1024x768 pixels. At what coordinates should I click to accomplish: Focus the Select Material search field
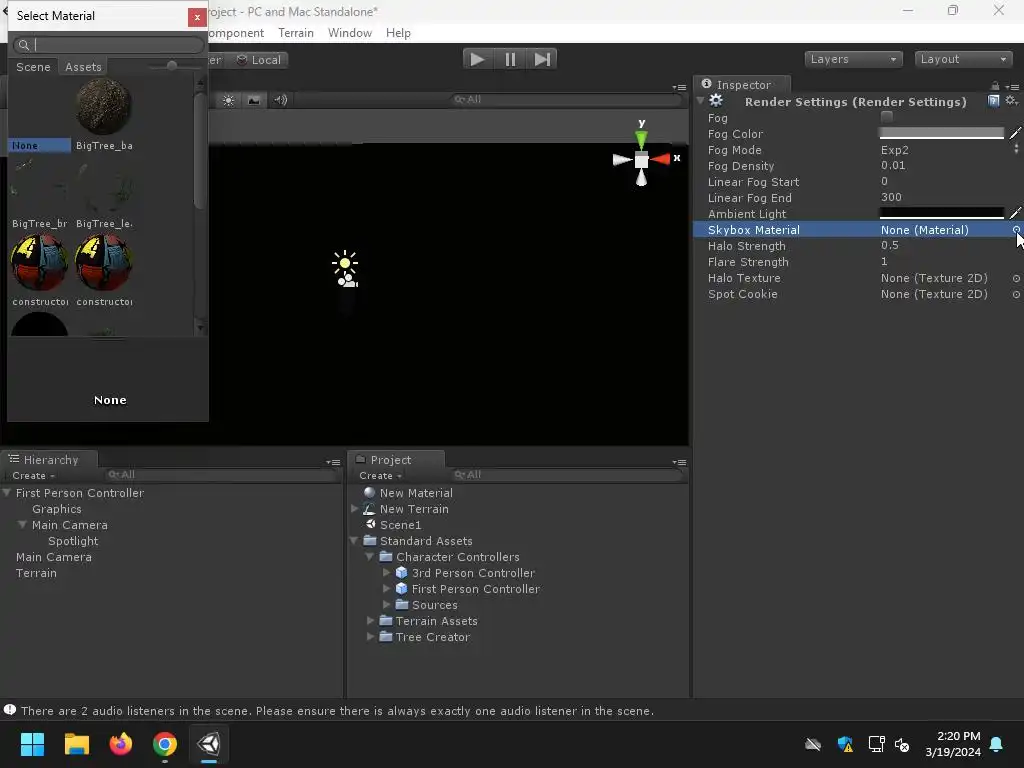click(108, 44)
